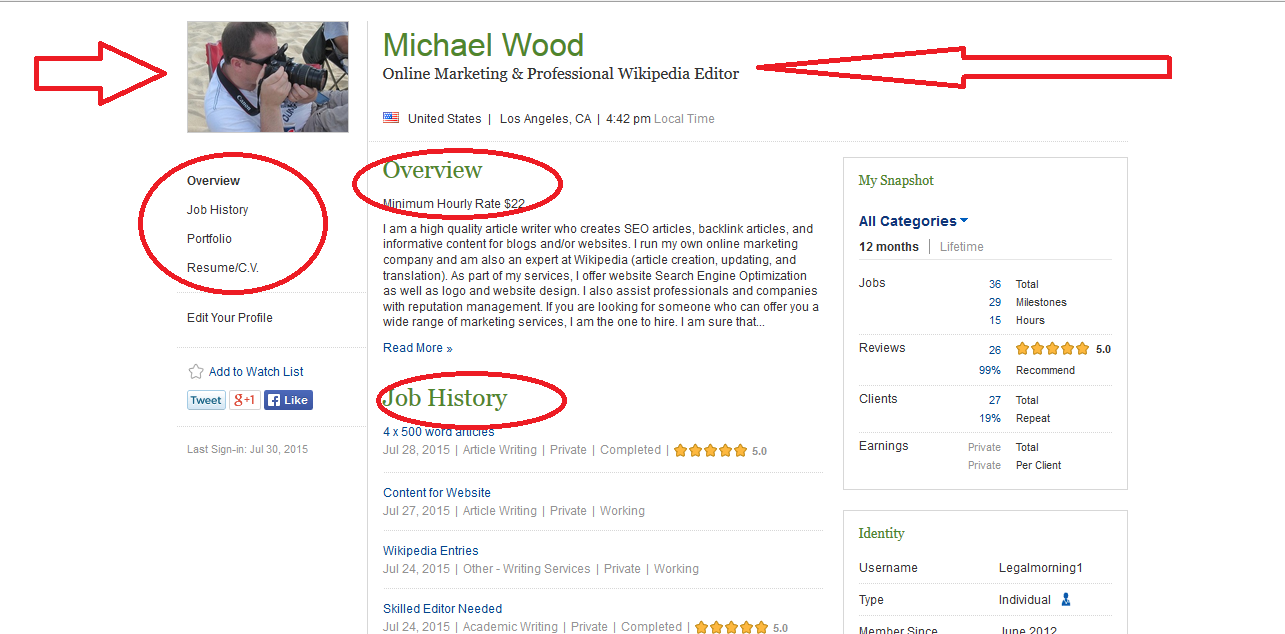
Task: Click the 26 reviews count
Action: [x=995, y=350]
